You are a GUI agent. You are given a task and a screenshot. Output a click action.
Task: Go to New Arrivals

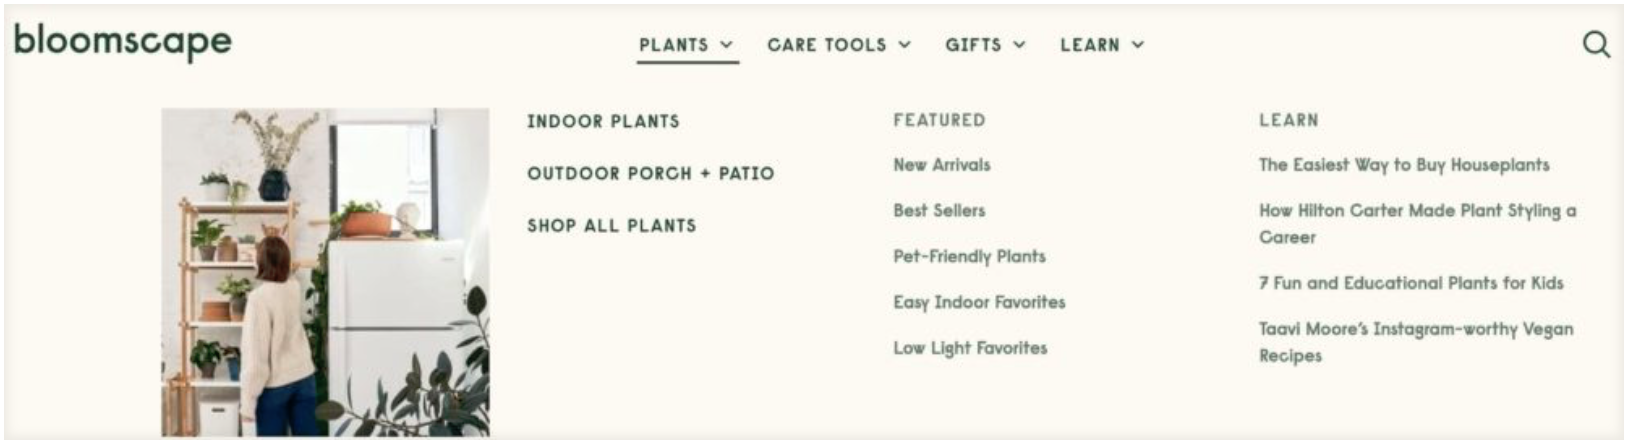pyautogui.click(x=941, y=165)
